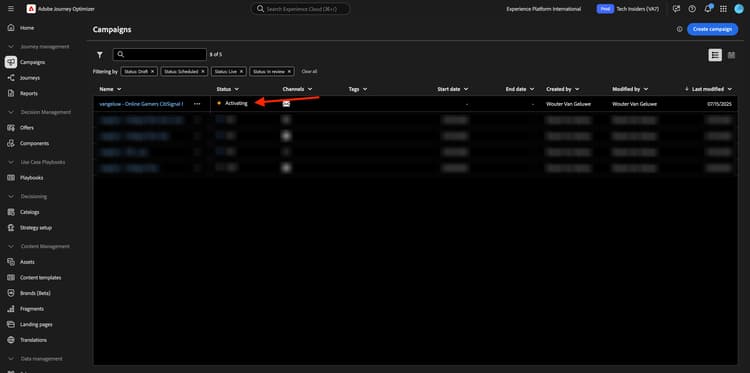The width and height of the screenshot is (750, 373).
Task: Remove the Status: Scheduled filter chip
Action: (x=203, y=71)
